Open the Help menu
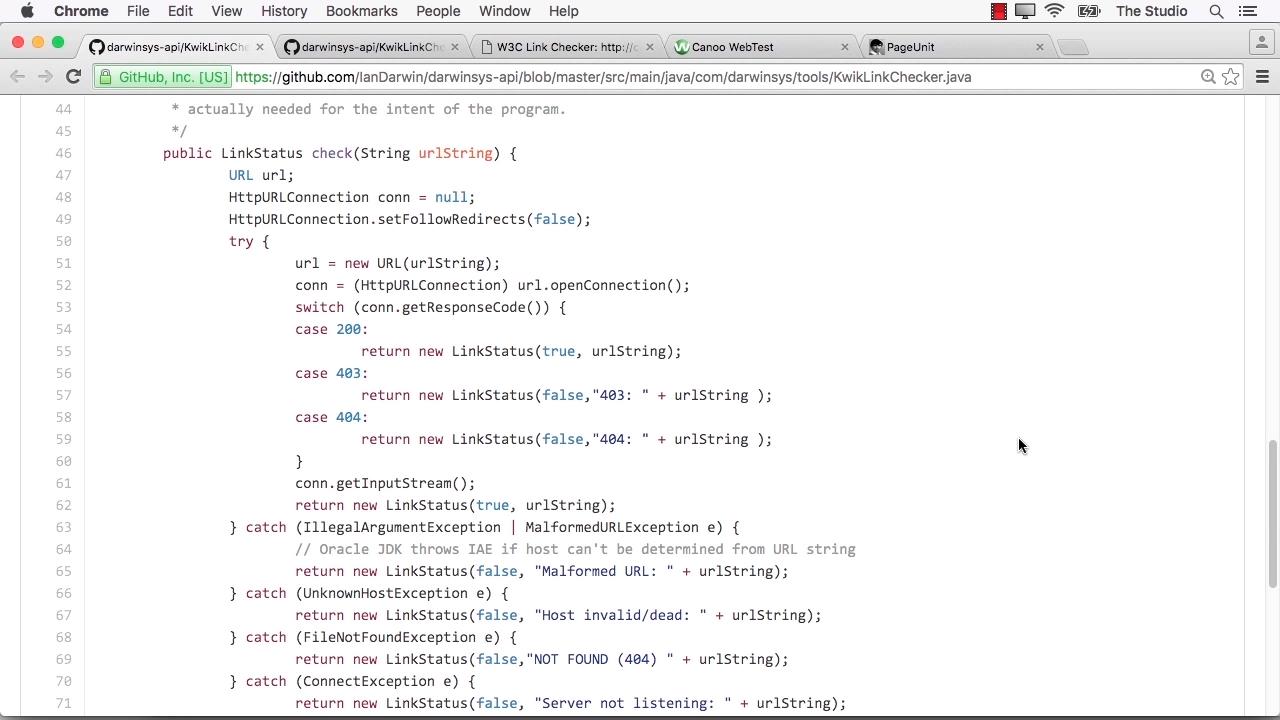This screenshot has height=720, width=1280. (563, 11)
